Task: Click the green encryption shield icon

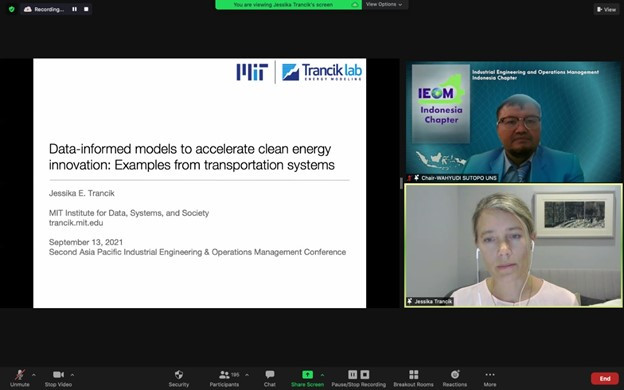Action: tap(12, 9)
